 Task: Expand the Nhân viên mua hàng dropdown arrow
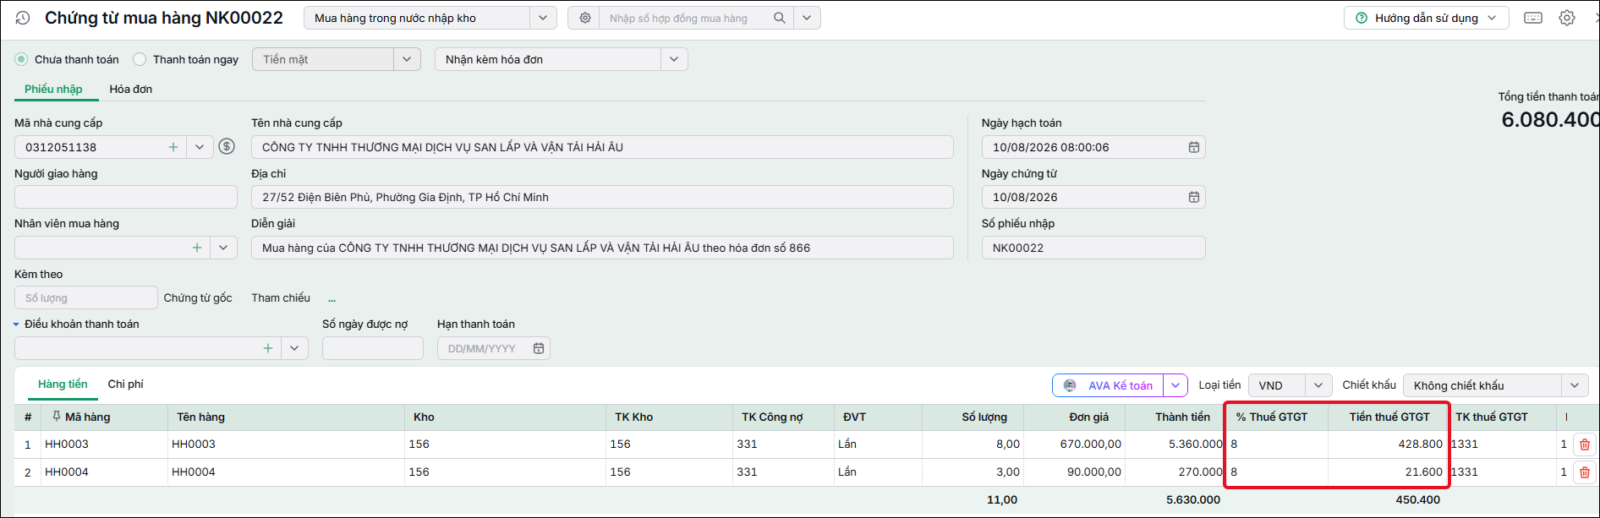(224, 247)
